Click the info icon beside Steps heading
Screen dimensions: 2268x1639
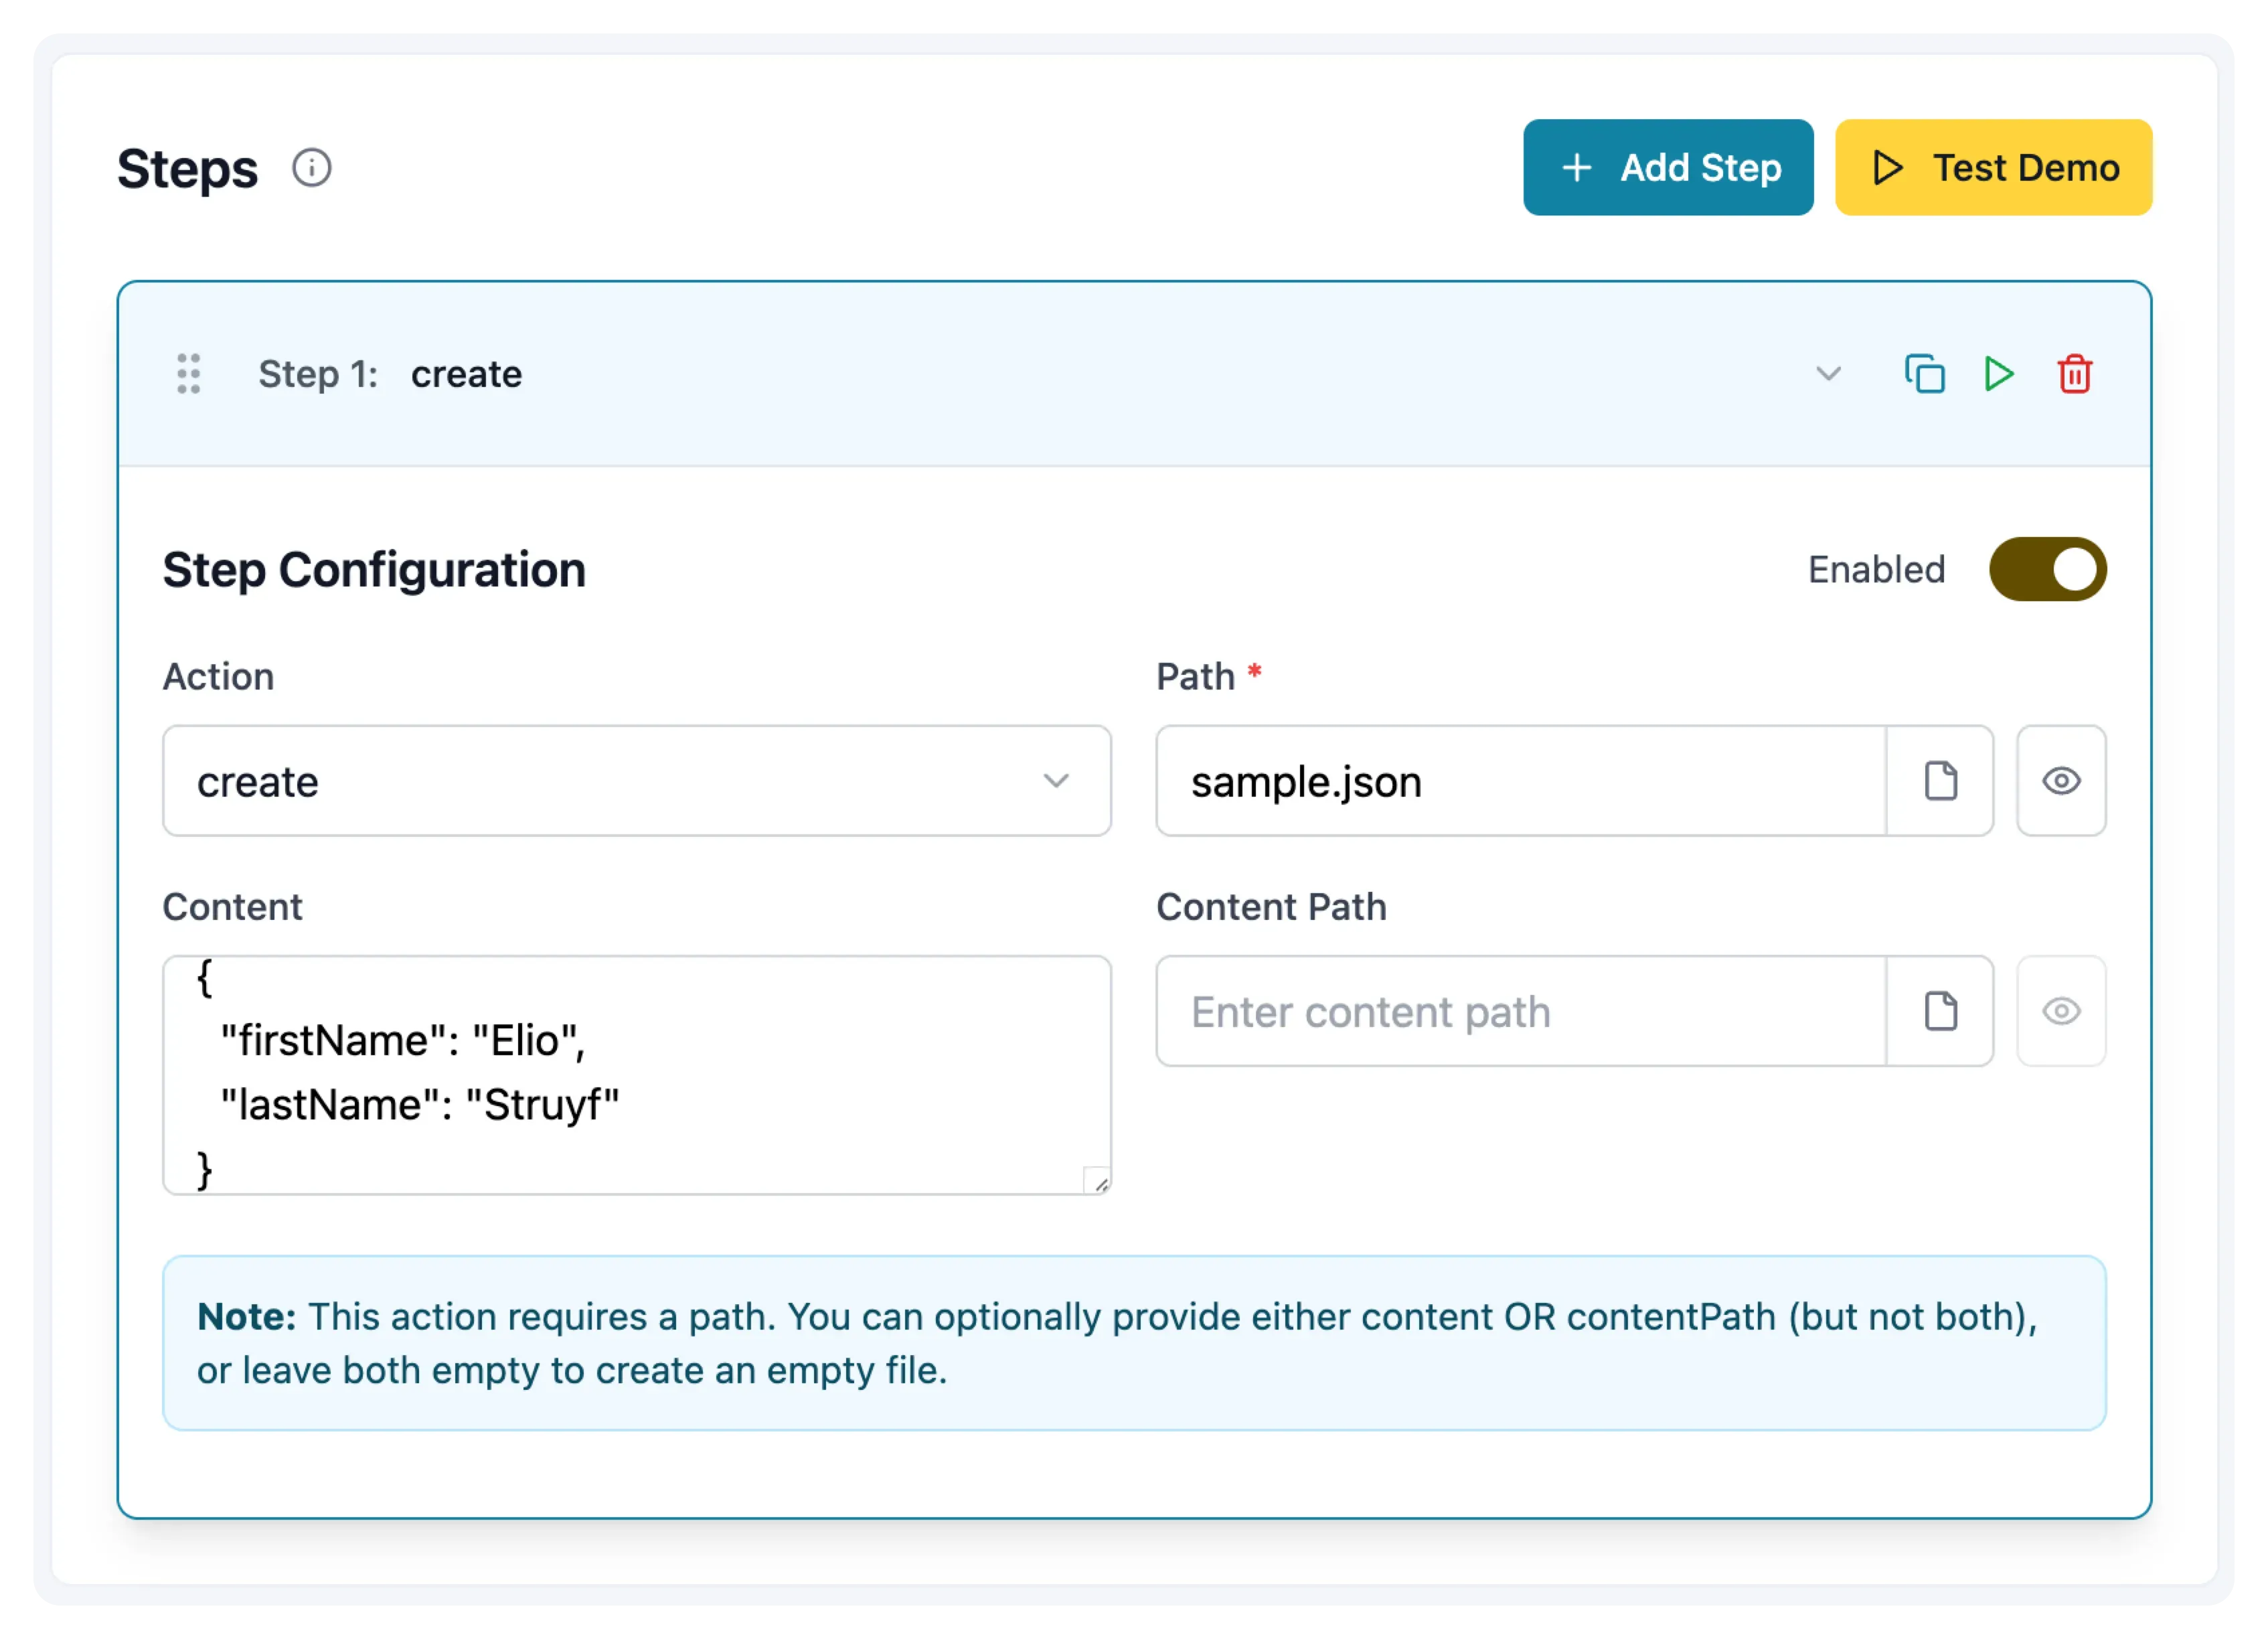point(311,168)
